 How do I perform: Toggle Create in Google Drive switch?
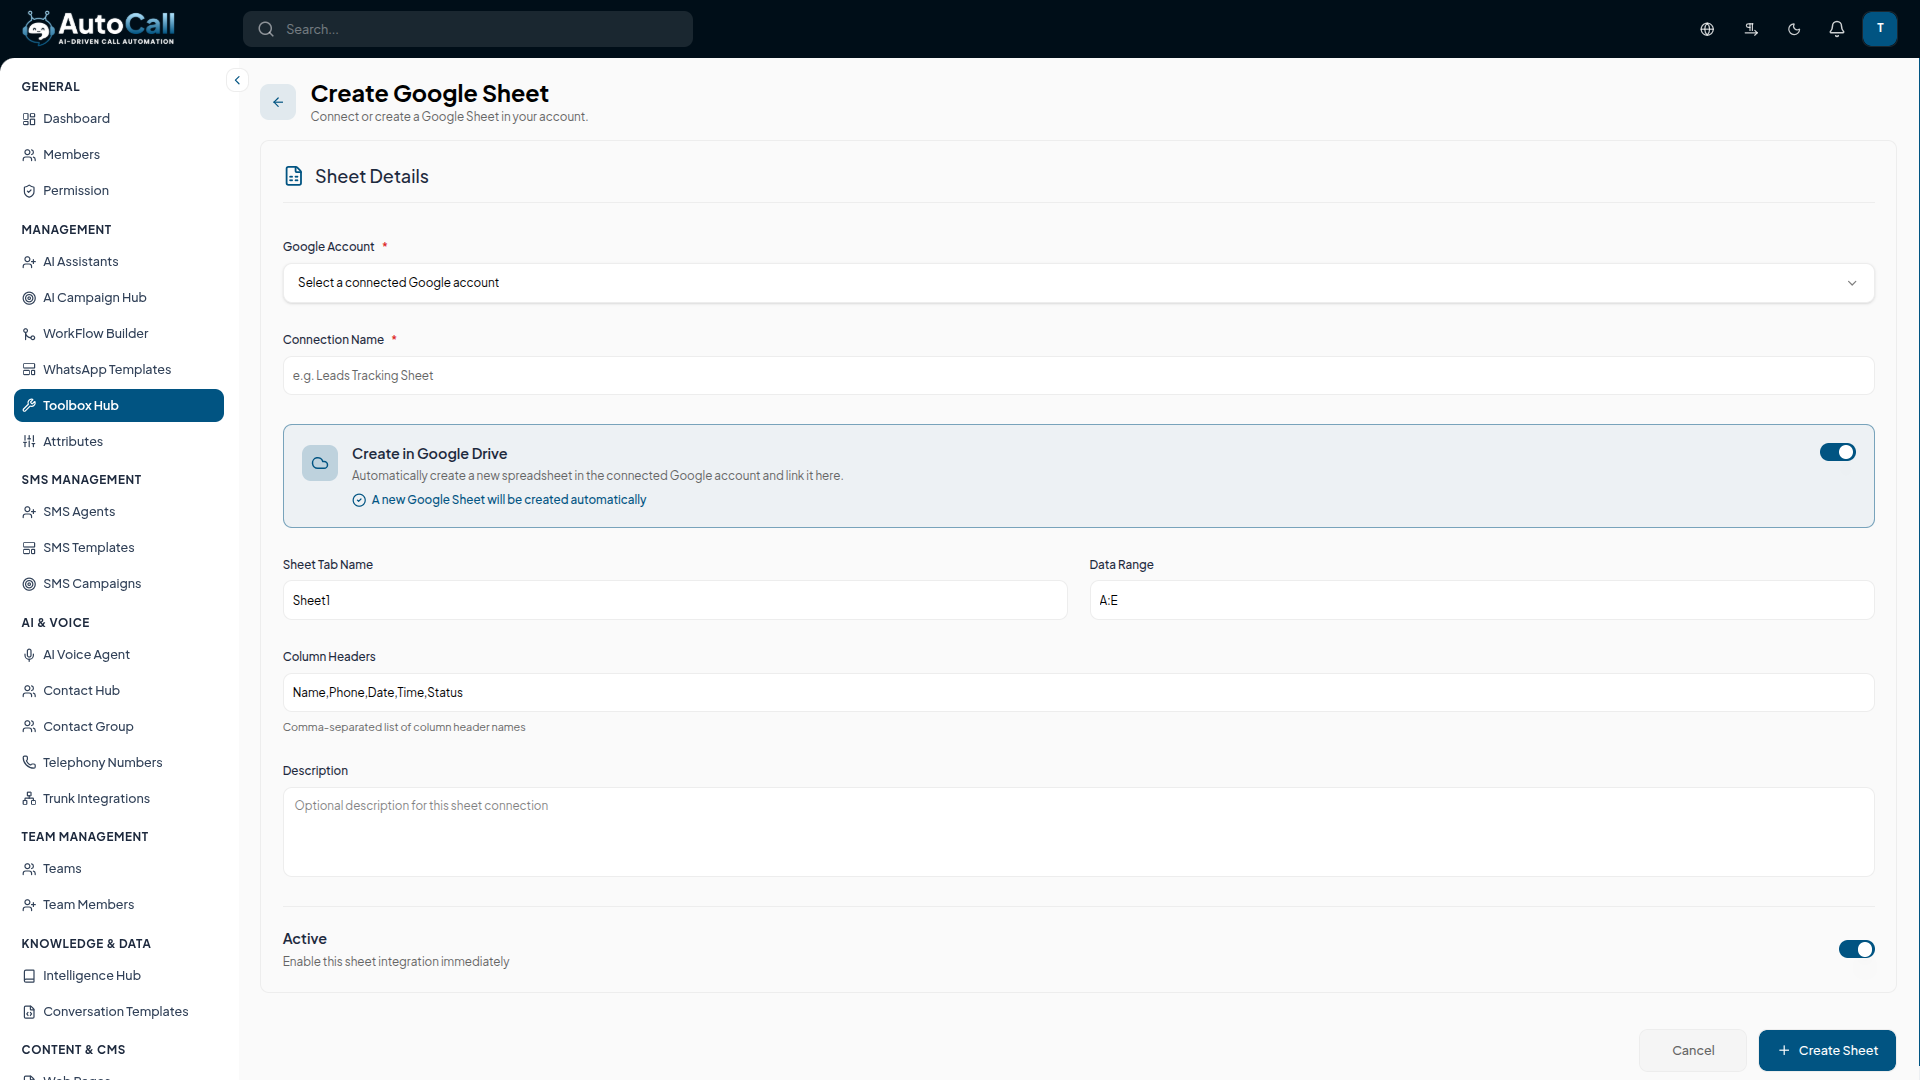pos(1837,452)
